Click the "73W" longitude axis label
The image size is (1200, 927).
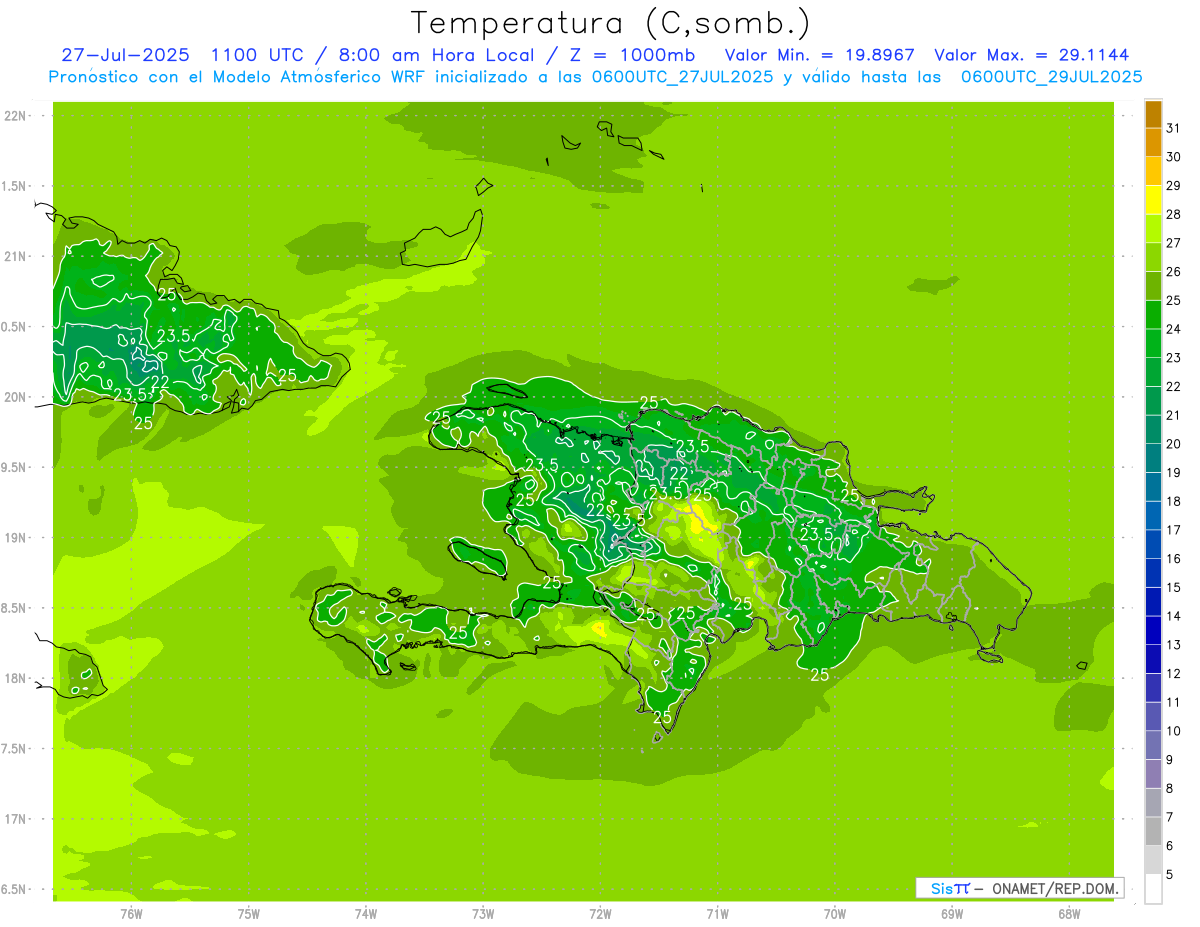pos(483,913)
